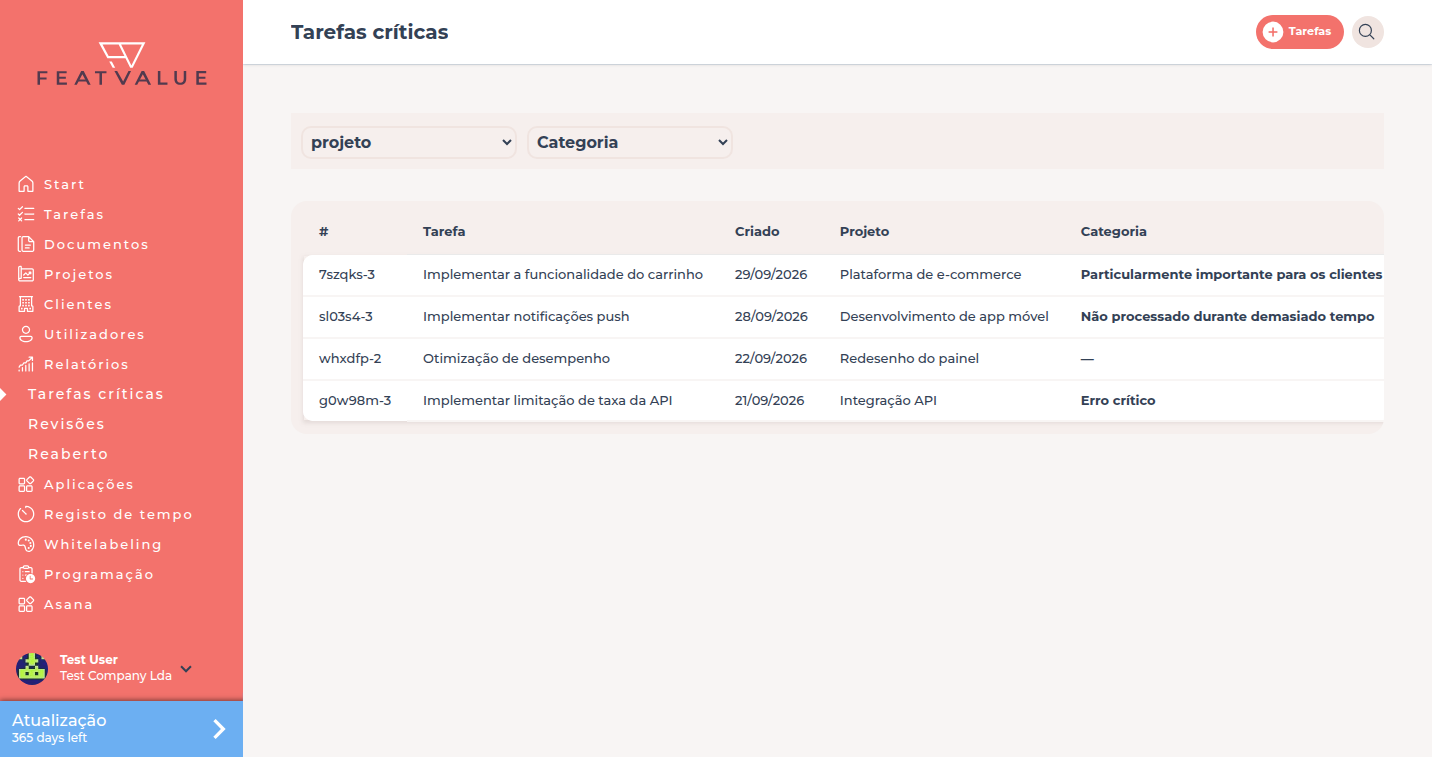Click 'Redesenho do painel' project cell

[x=909, y=358]
